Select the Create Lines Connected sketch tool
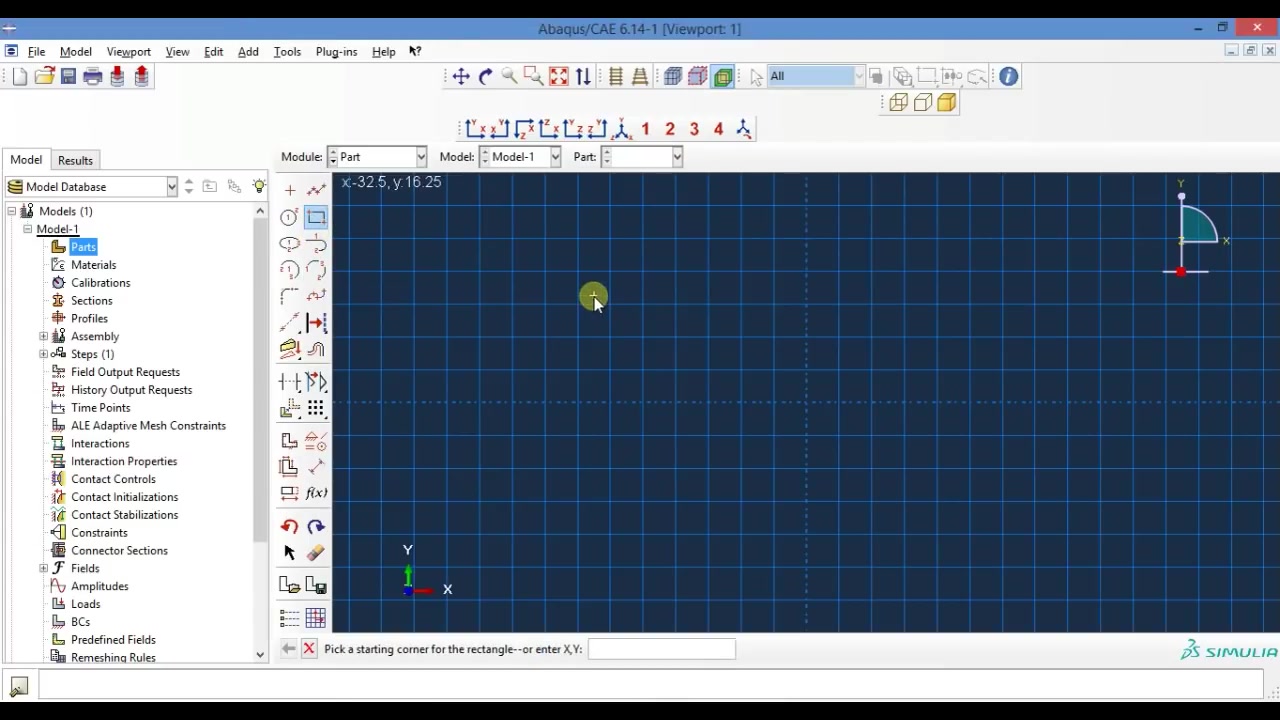The height and width of the screenshot is (720, 1280). click(317, 190)
